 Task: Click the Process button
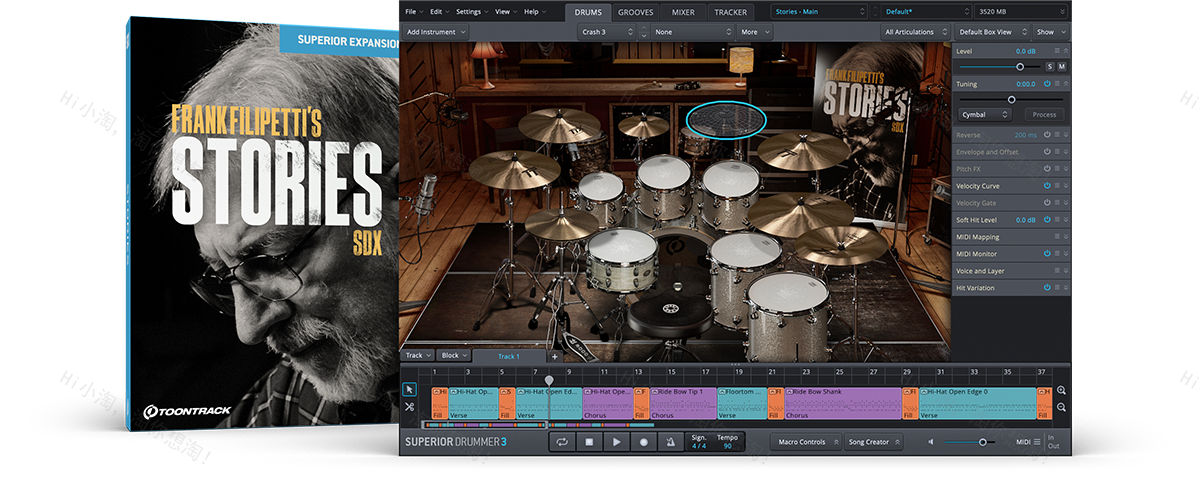click(x=1044, y=114)
